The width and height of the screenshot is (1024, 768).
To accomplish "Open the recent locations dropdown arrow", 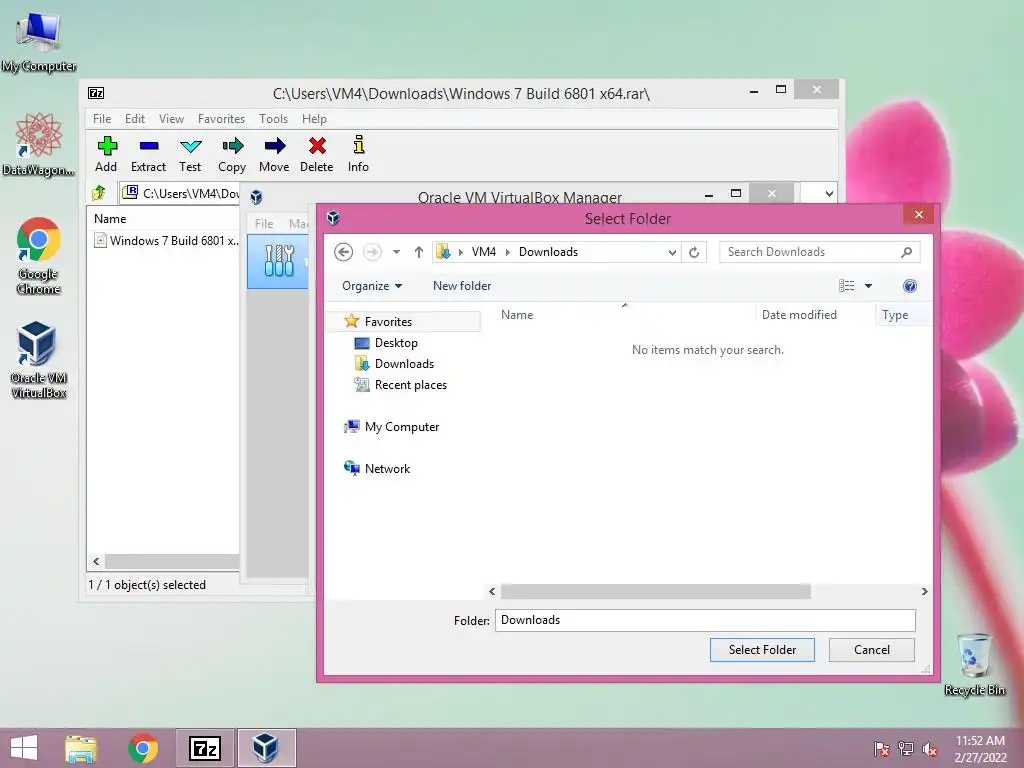I will 396,252.
